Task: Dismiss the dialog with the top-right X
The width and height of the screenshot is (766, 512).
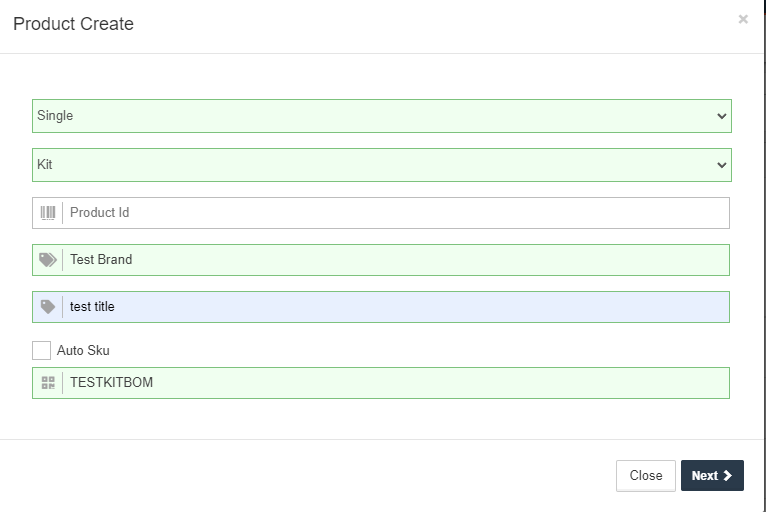Action: (x=743, y=19)
